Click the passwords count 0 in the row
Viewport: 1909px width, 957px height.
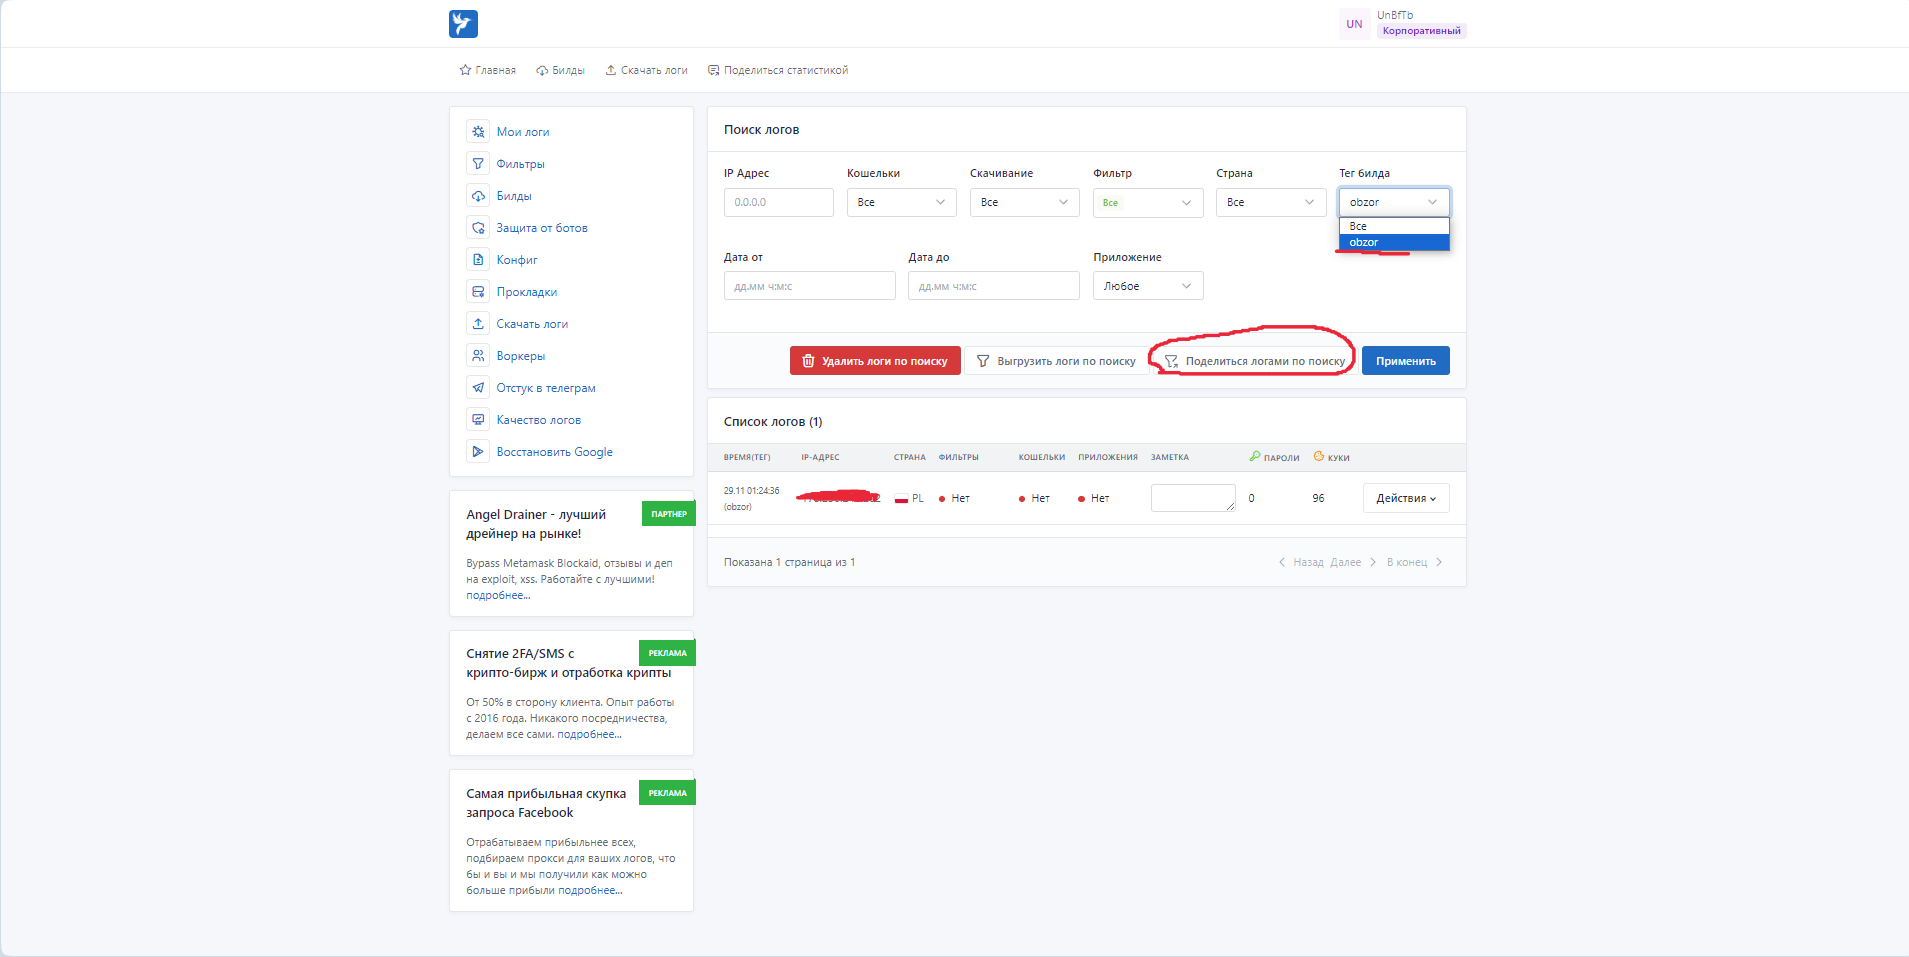pyautogui.click(x=1251, y=498)
